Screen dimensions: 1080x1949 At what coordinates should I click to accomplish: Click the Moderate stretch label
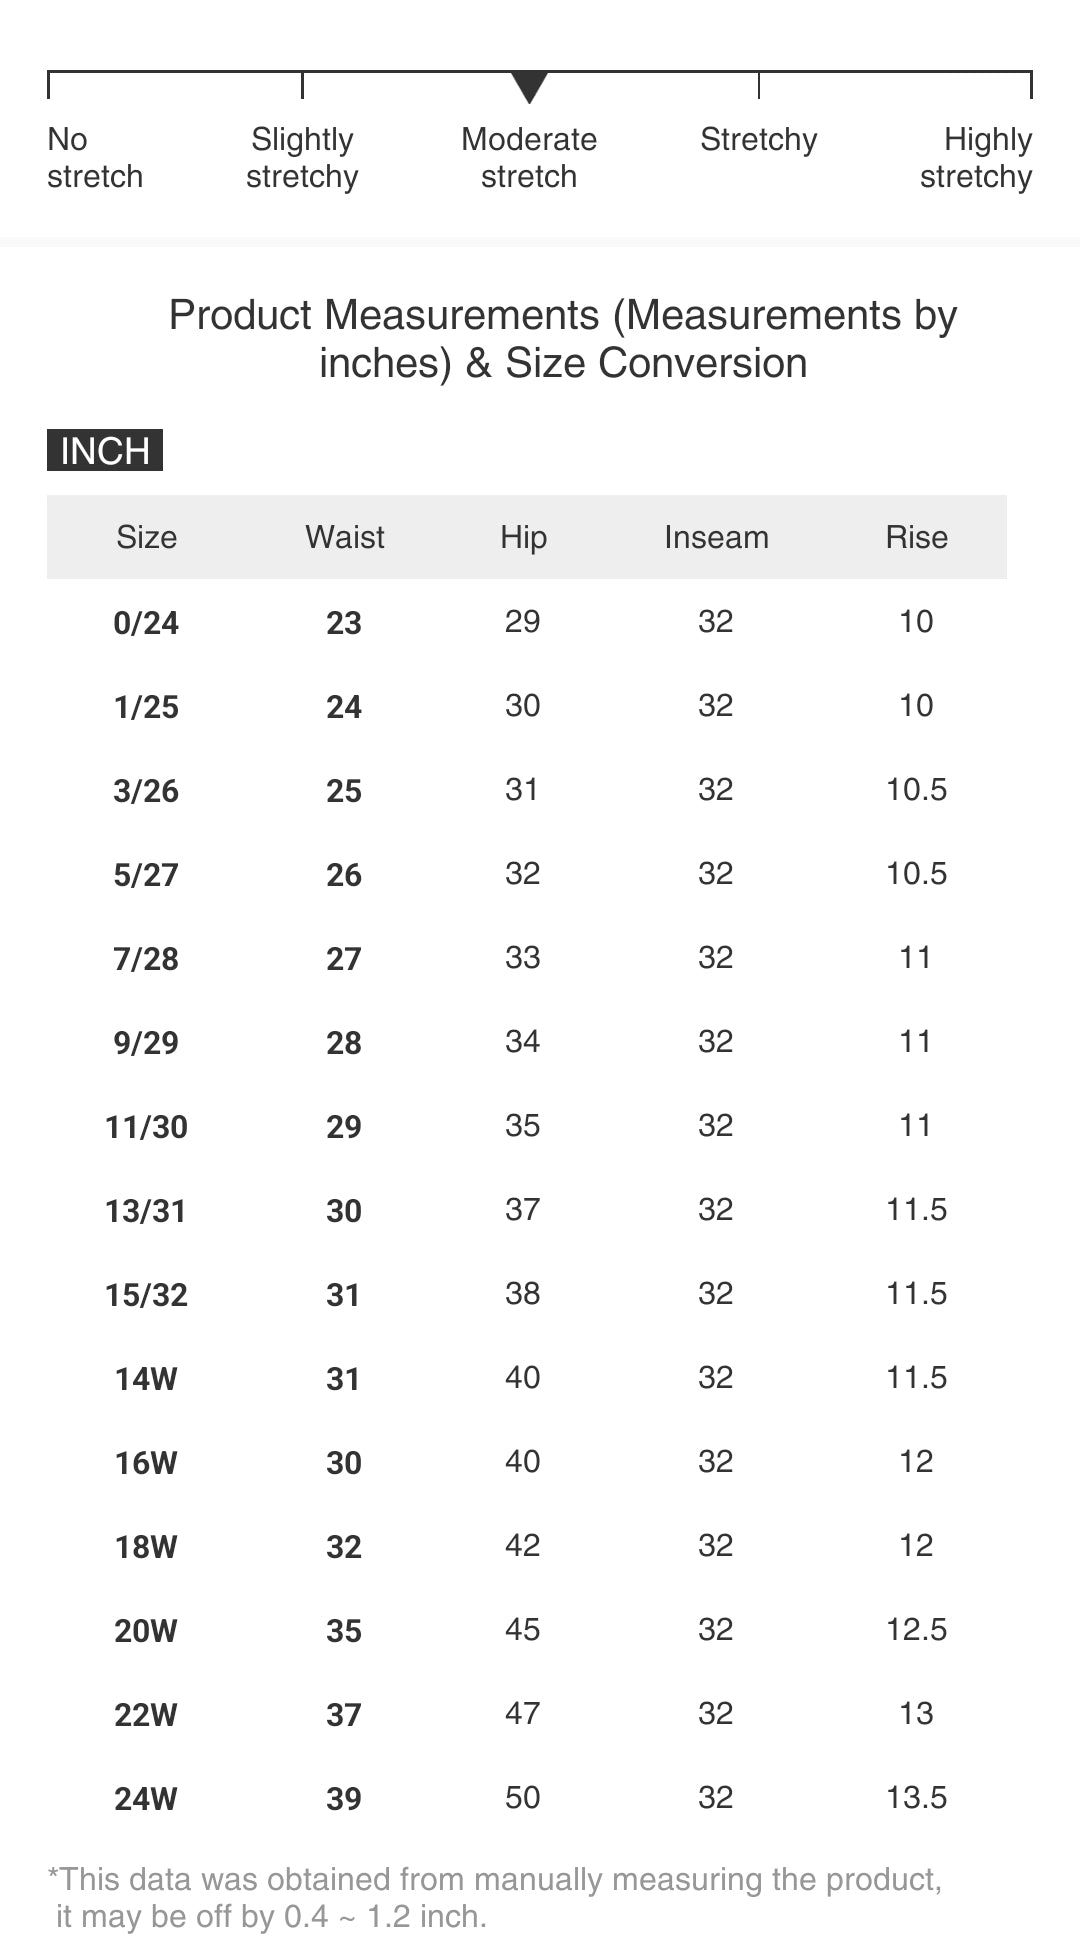pyautogui.click(x=529, y=158)
